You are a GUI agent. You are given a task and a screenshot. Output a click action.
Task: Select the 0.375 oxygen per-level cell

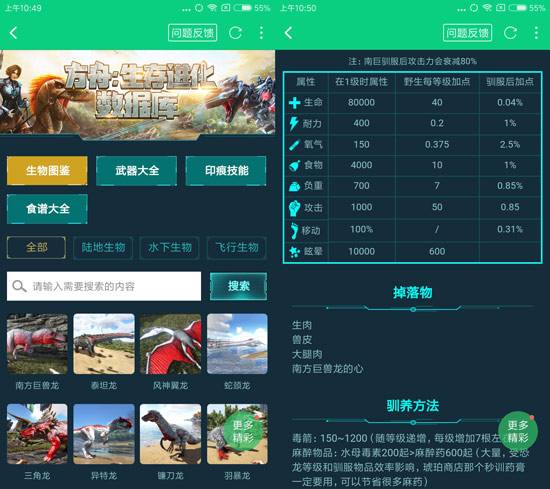(x=437, y=144)
